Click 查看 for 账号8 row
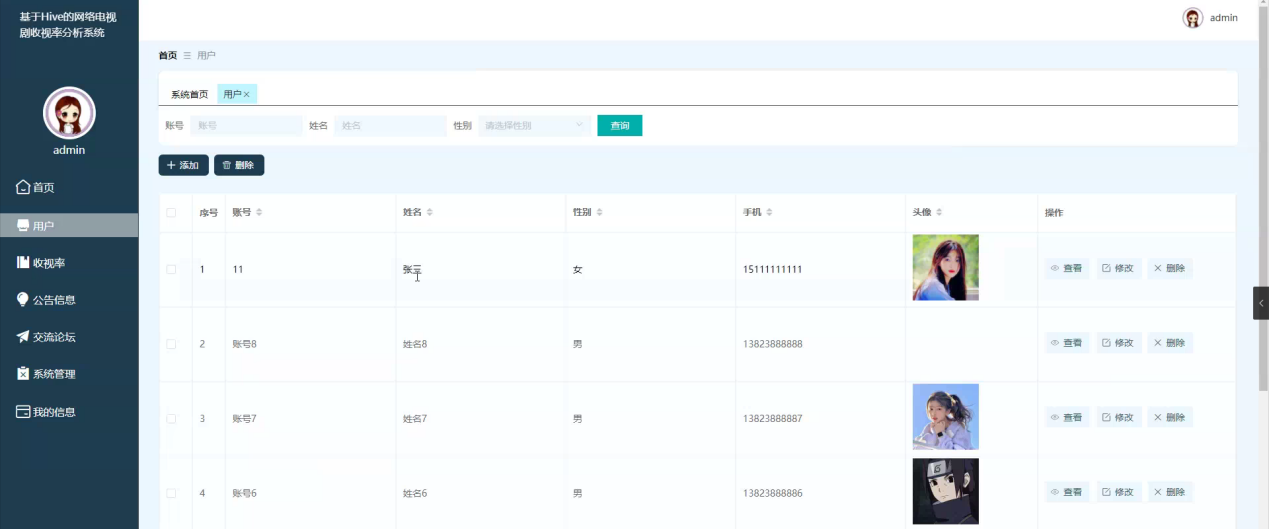 click(1067, 343)
